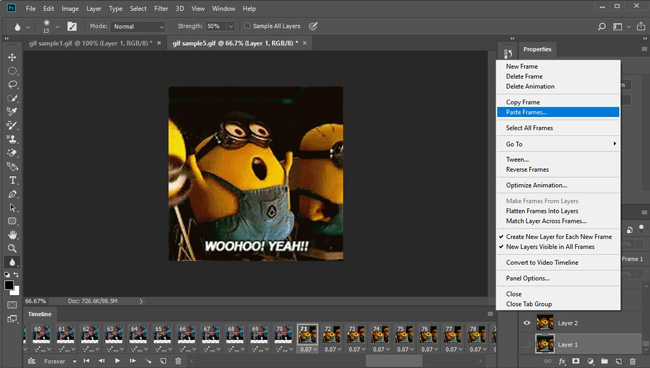
Task: Show Layer 1 visibility box
Action: click(526, 344)
